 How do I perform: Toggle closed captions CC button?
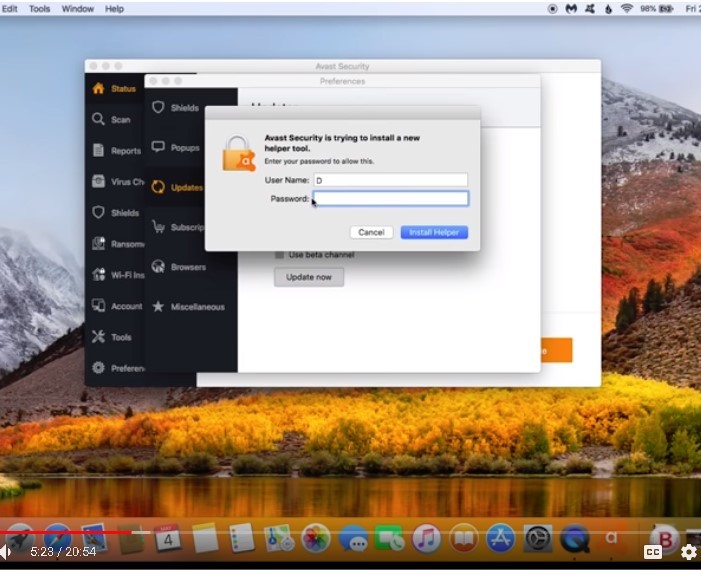pos(652,552)
